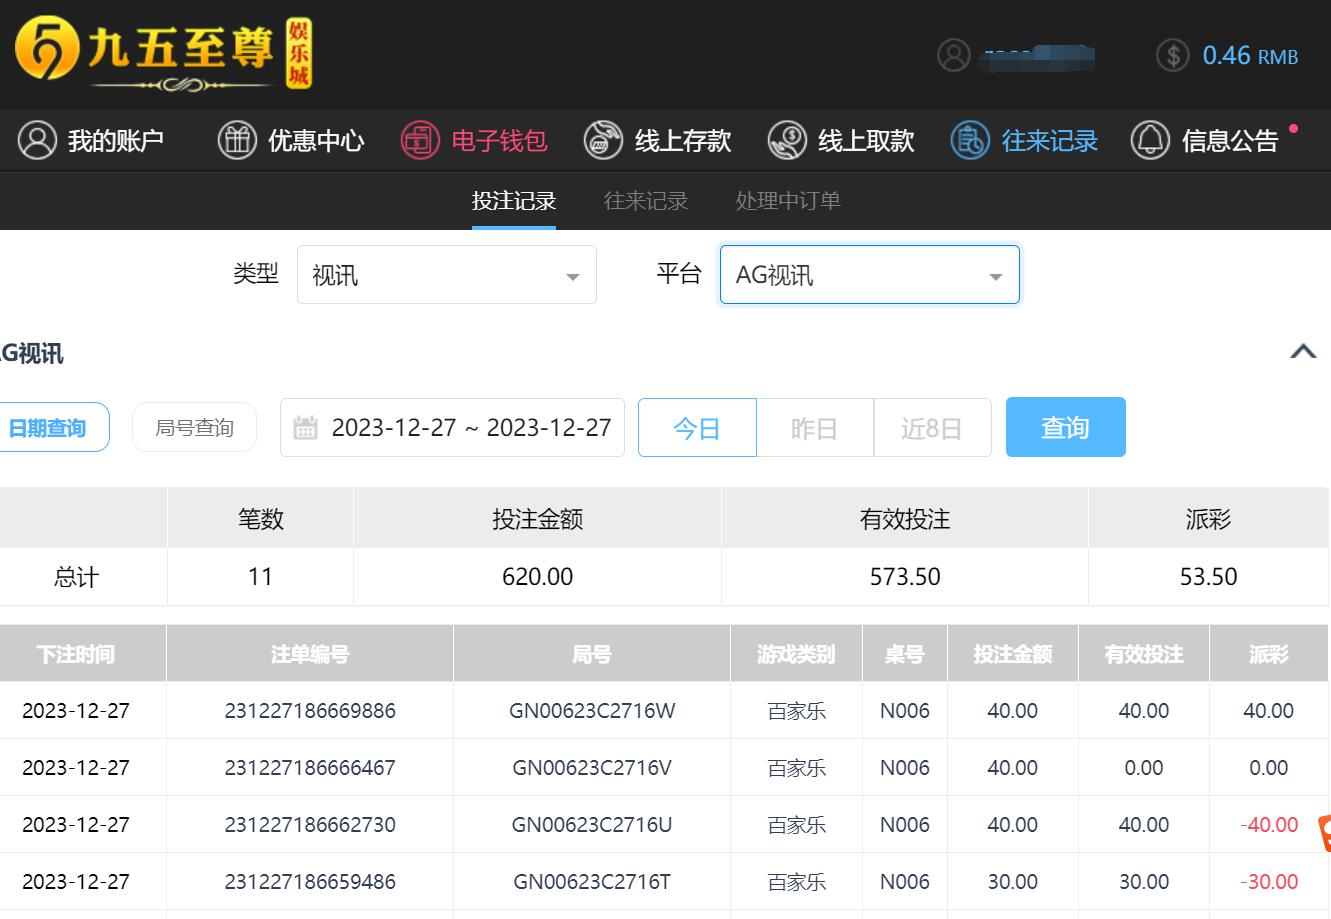The image size is (1331, 919).
Task: Click the 总计 row label
Action: 76,577
